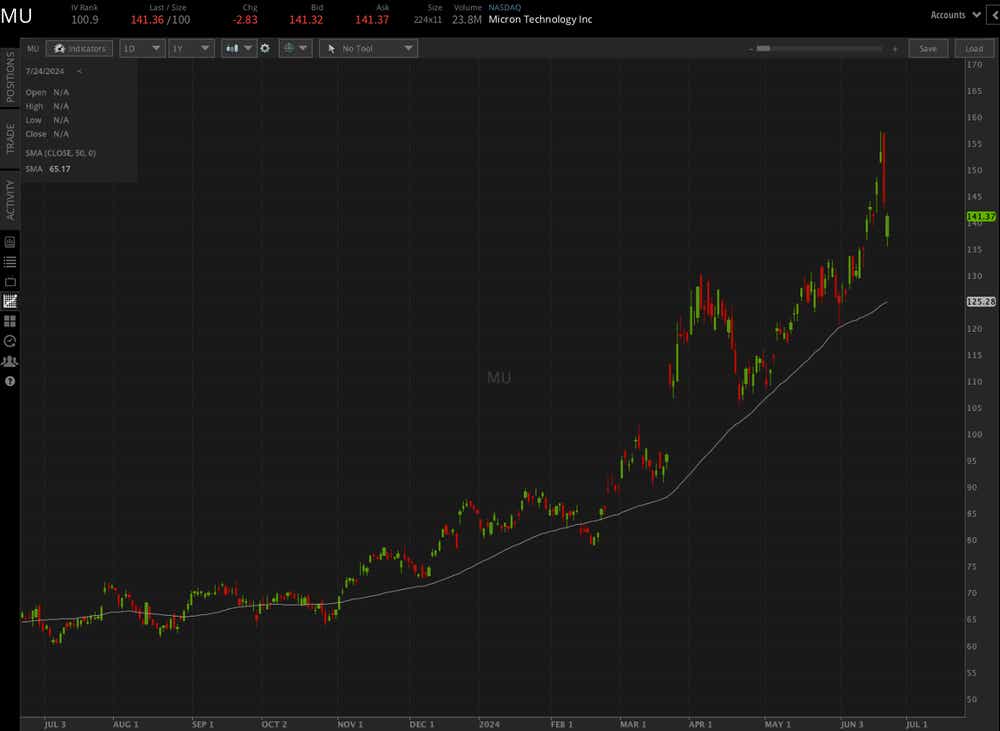This screenshot has width=1000, height=731.
Task: Collapse the OHLC data overlay with the chevron
Action: click(x=79, y=71)
